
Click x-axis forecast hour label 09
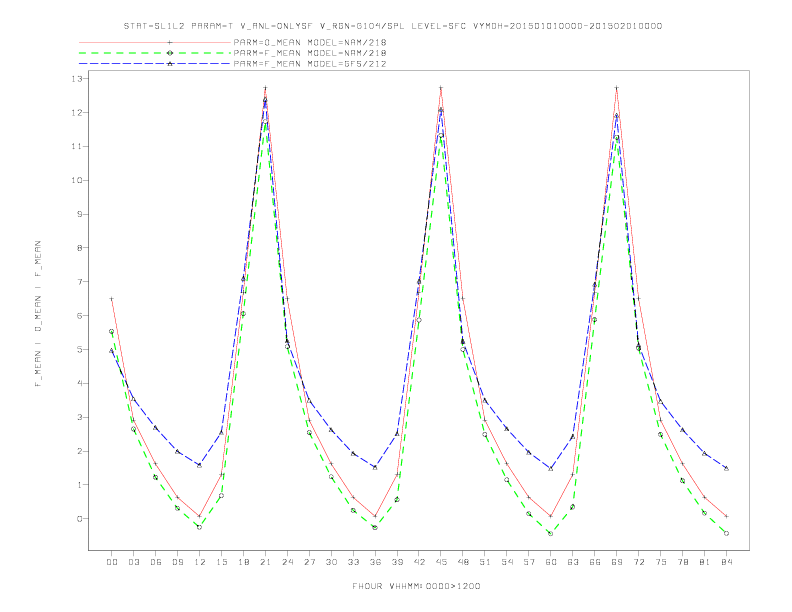pyautogui.click(x=177, y=562)
